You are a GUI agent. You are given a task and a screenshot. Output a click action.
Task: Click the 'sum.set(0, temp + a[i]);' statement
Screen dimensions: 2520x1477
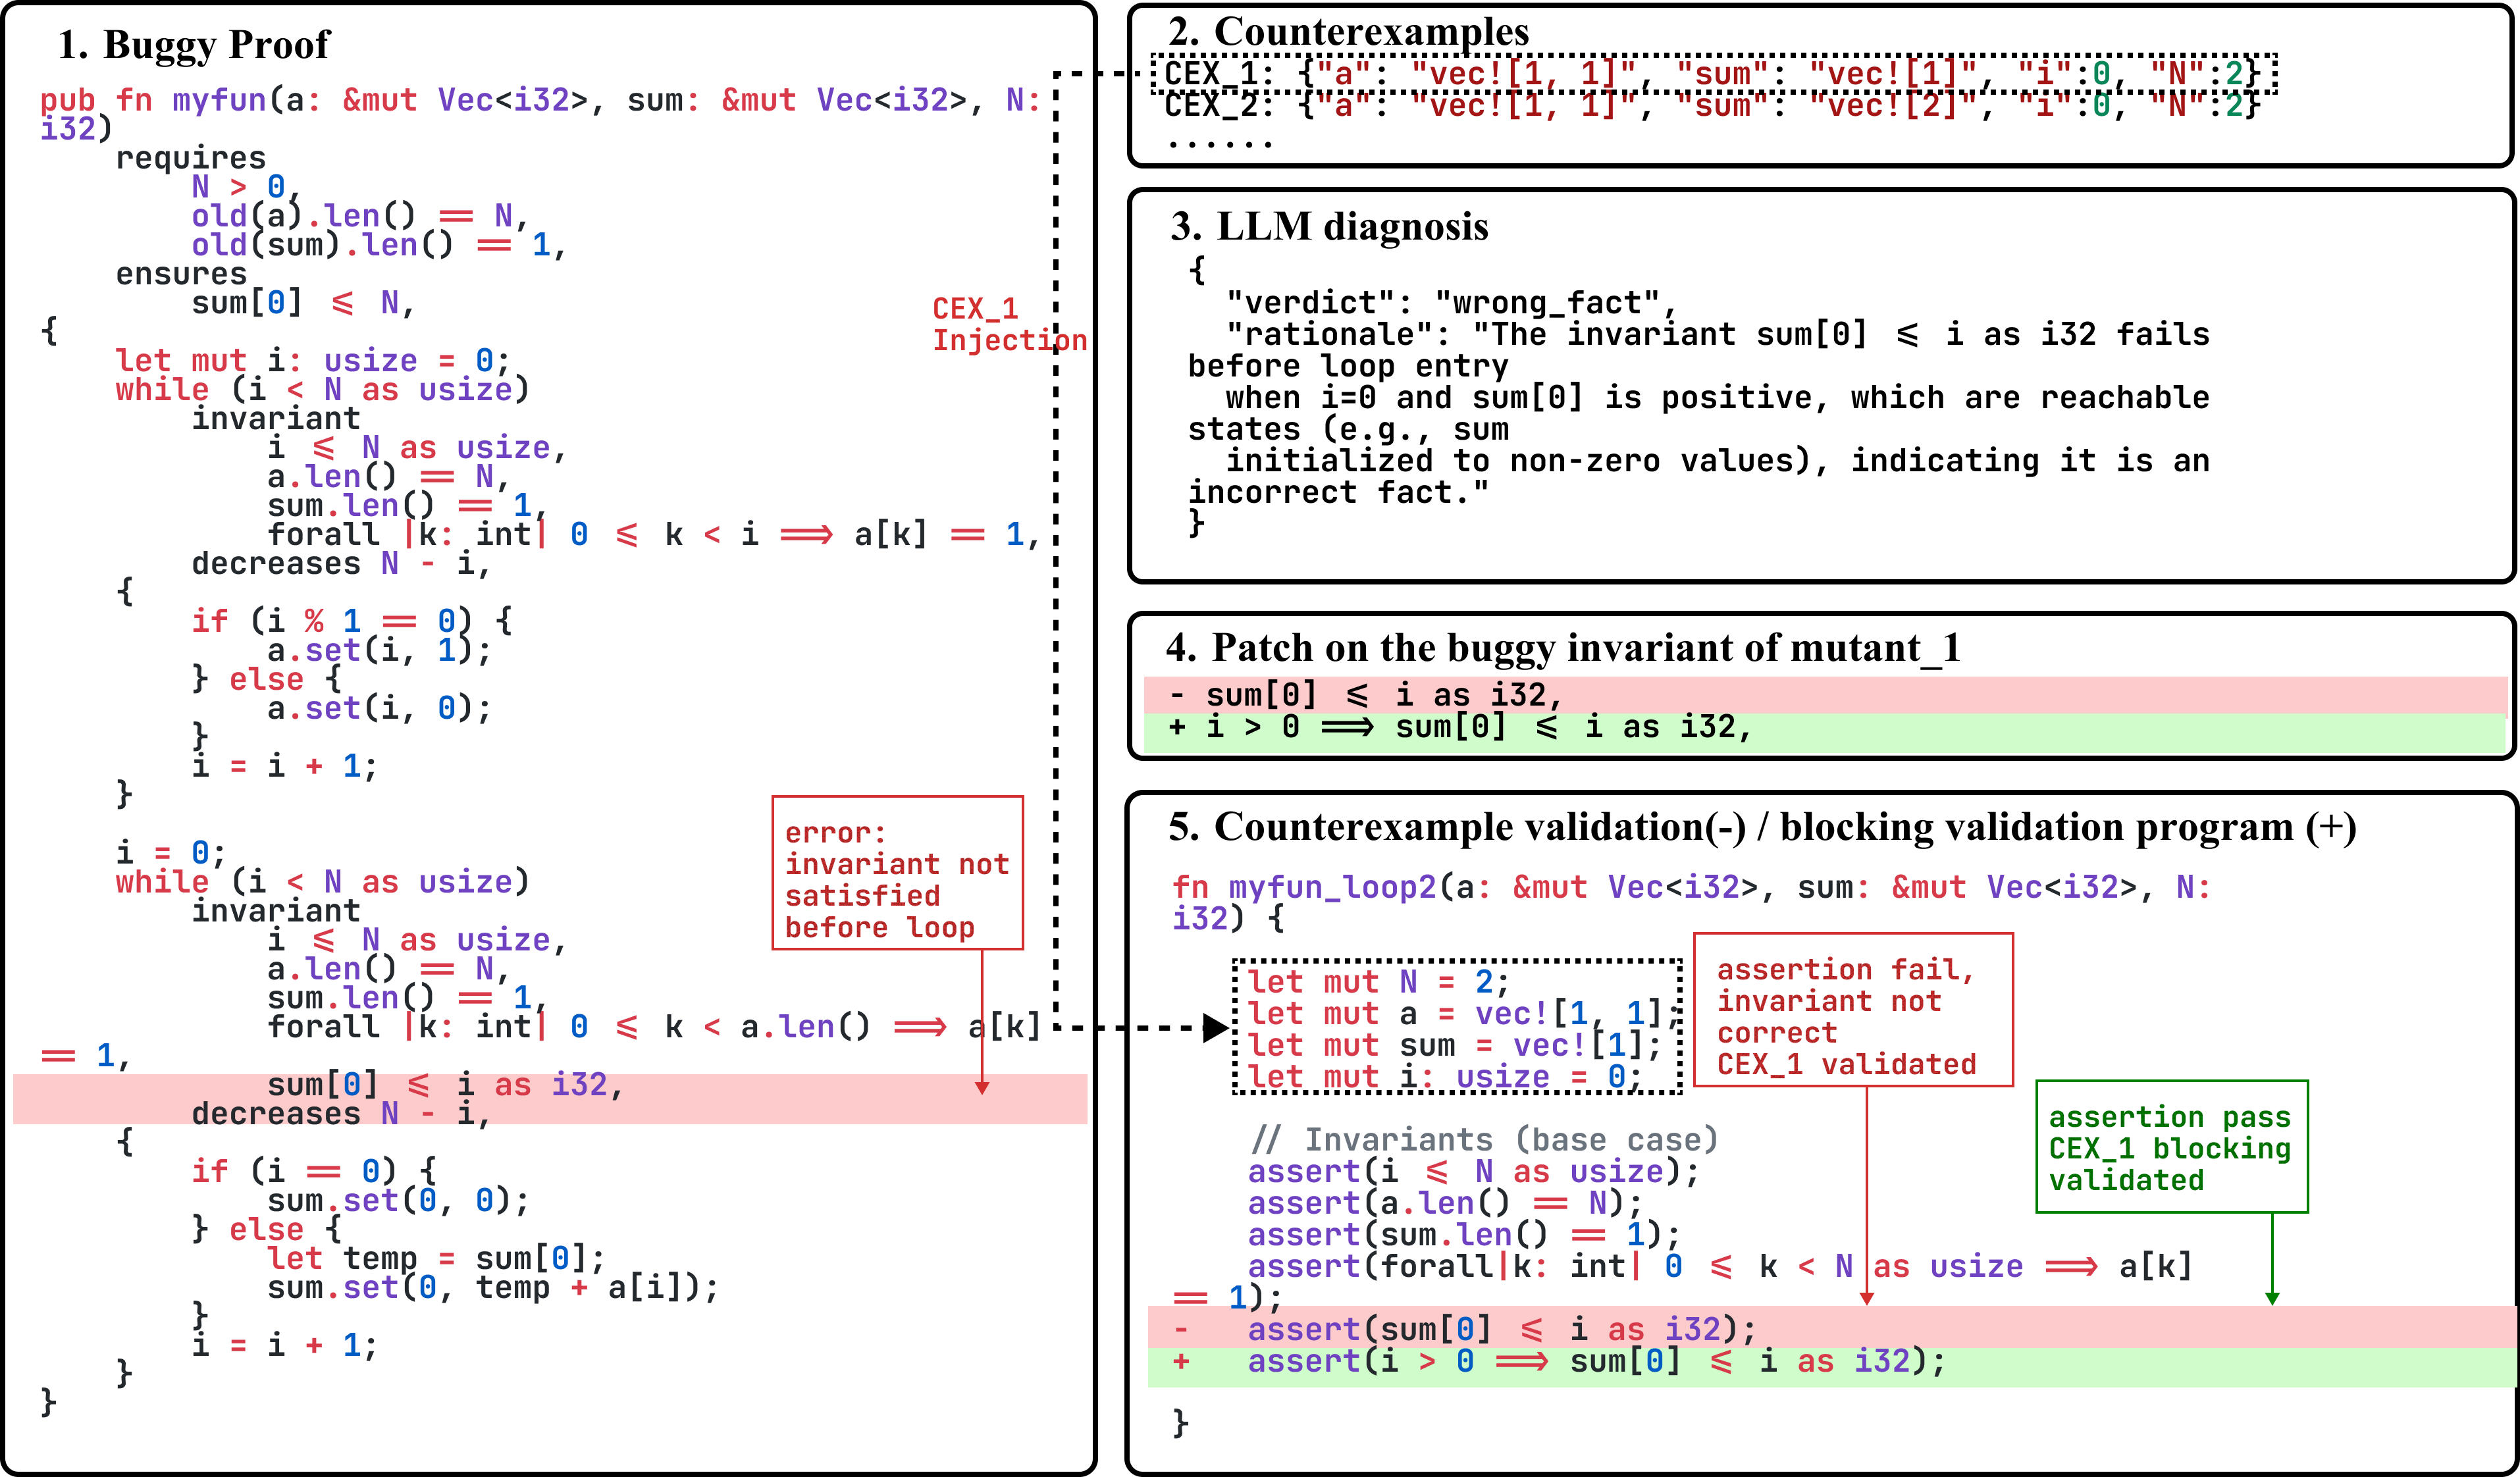point(493,1287)
